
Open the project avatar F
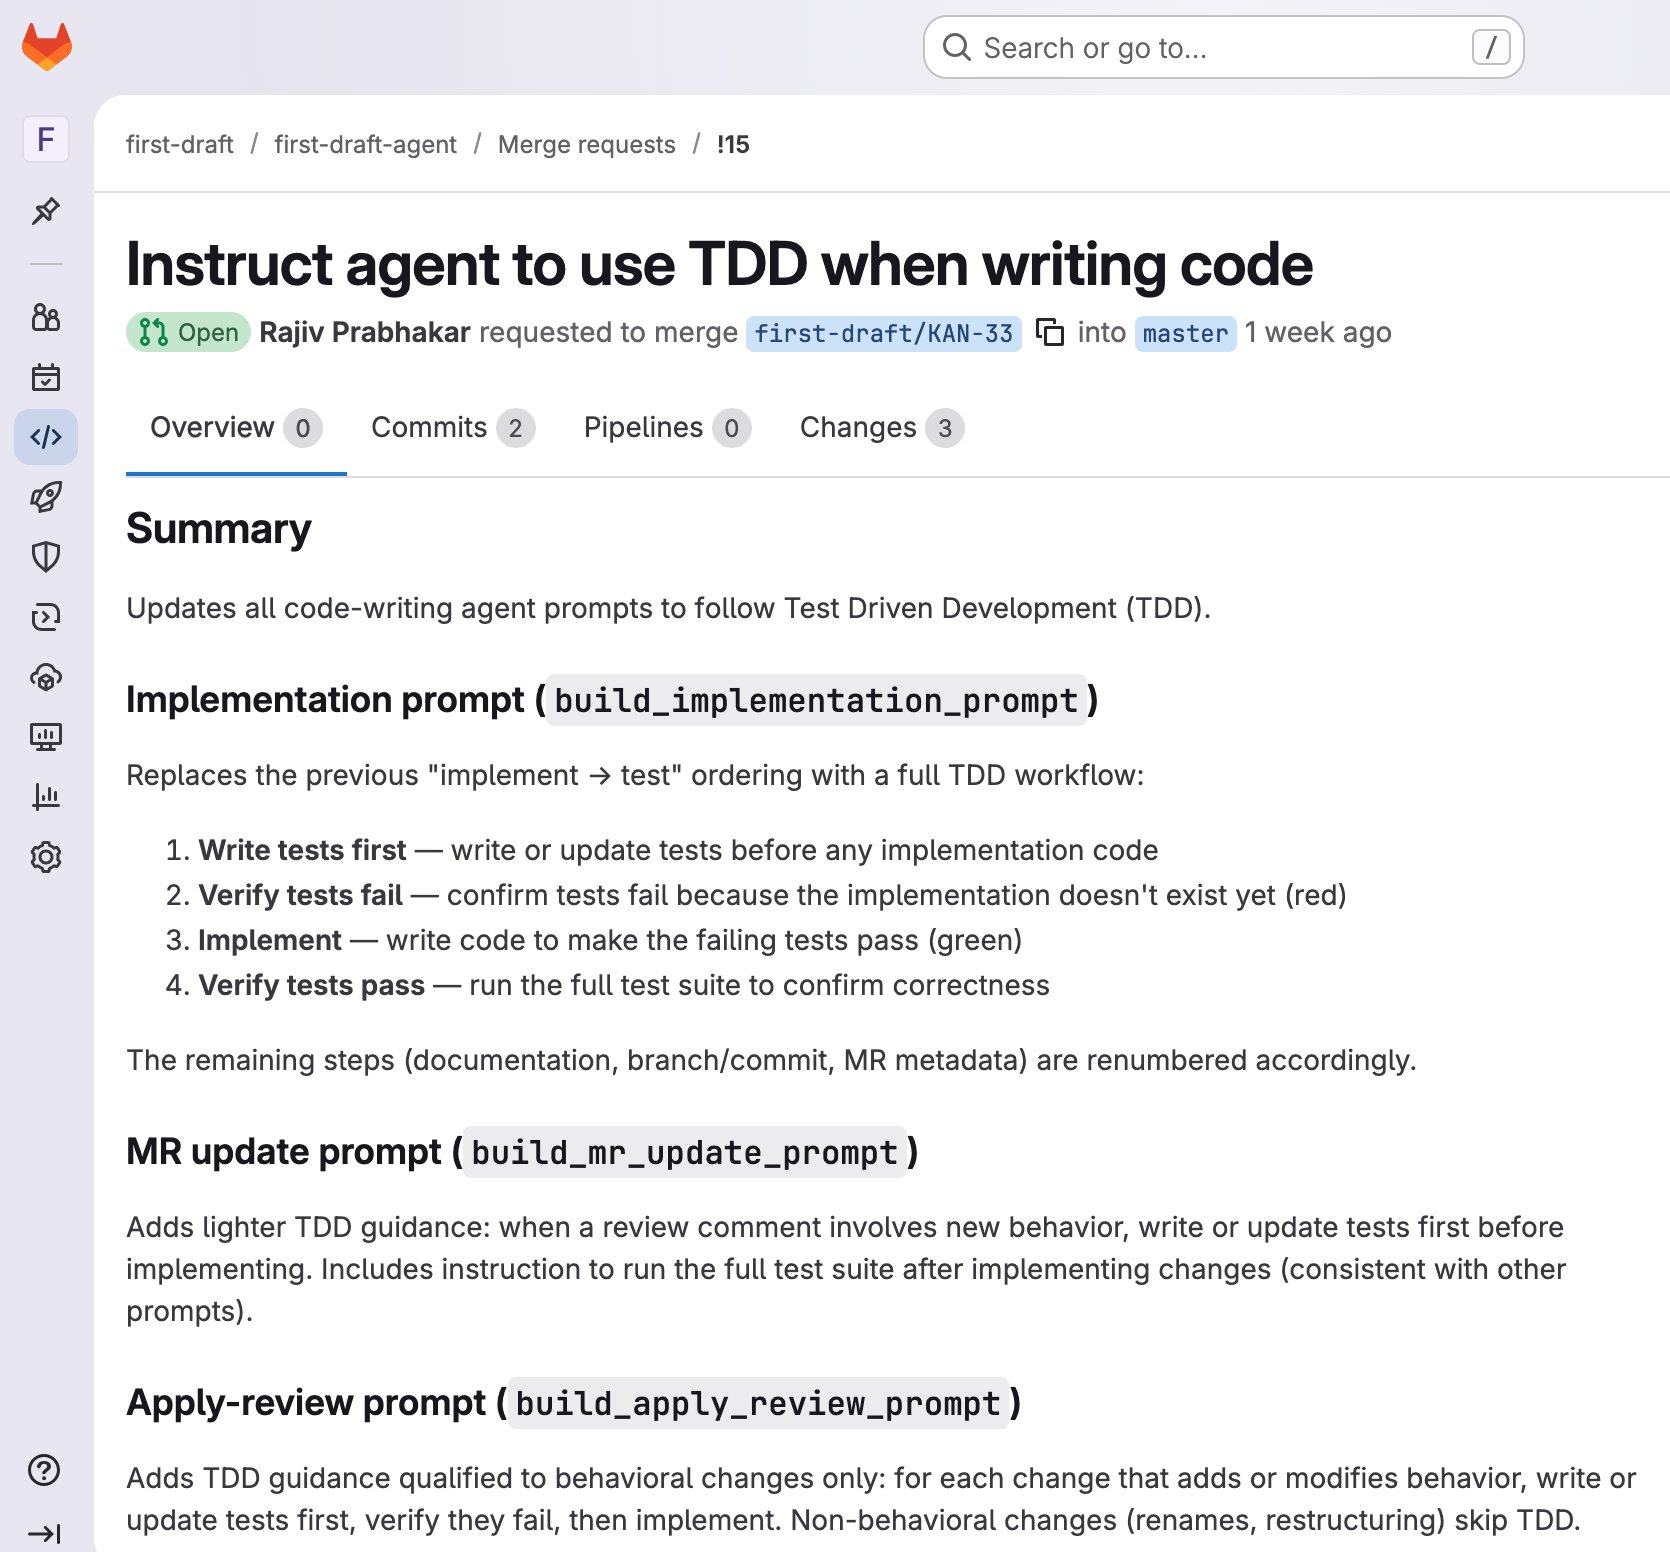pyautogui.click(x=46, y=139)
